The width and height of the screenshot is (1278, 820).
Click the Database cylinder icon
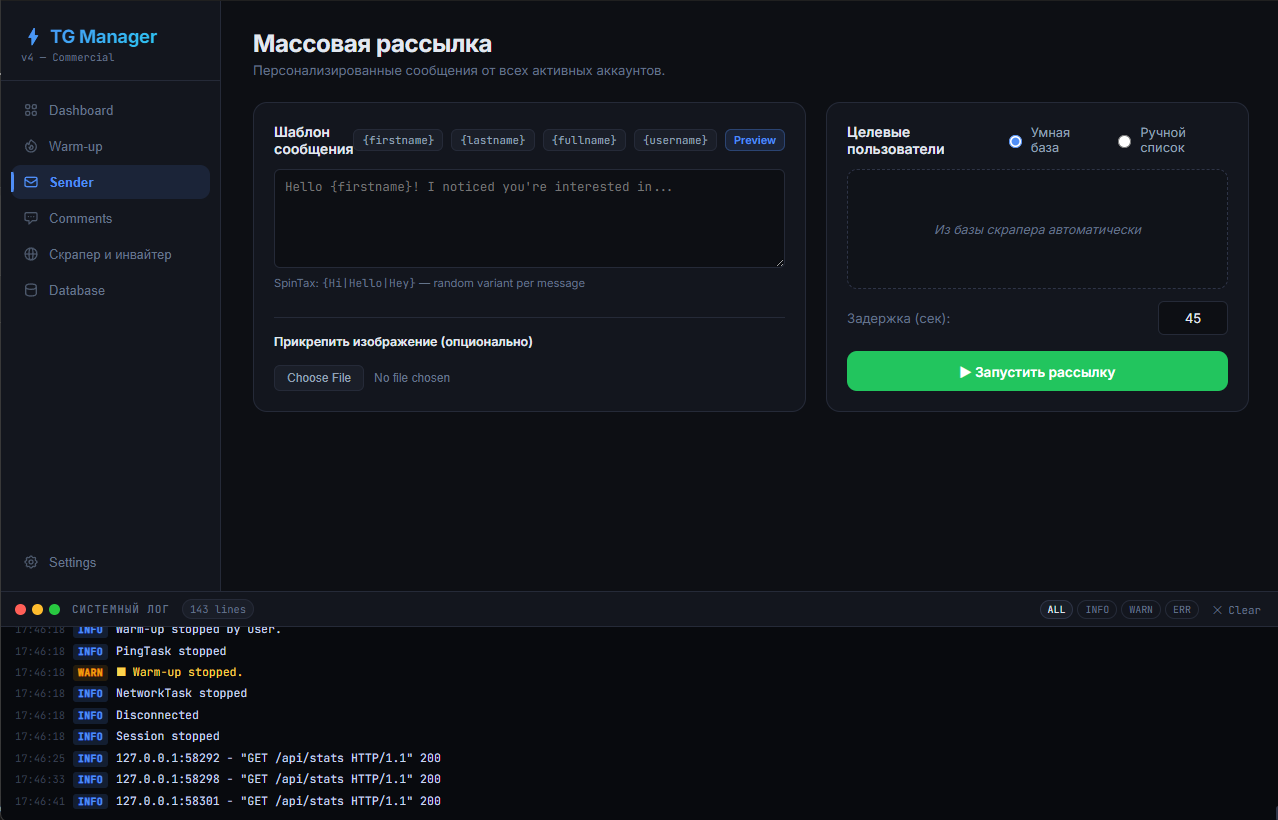point(31,290)
